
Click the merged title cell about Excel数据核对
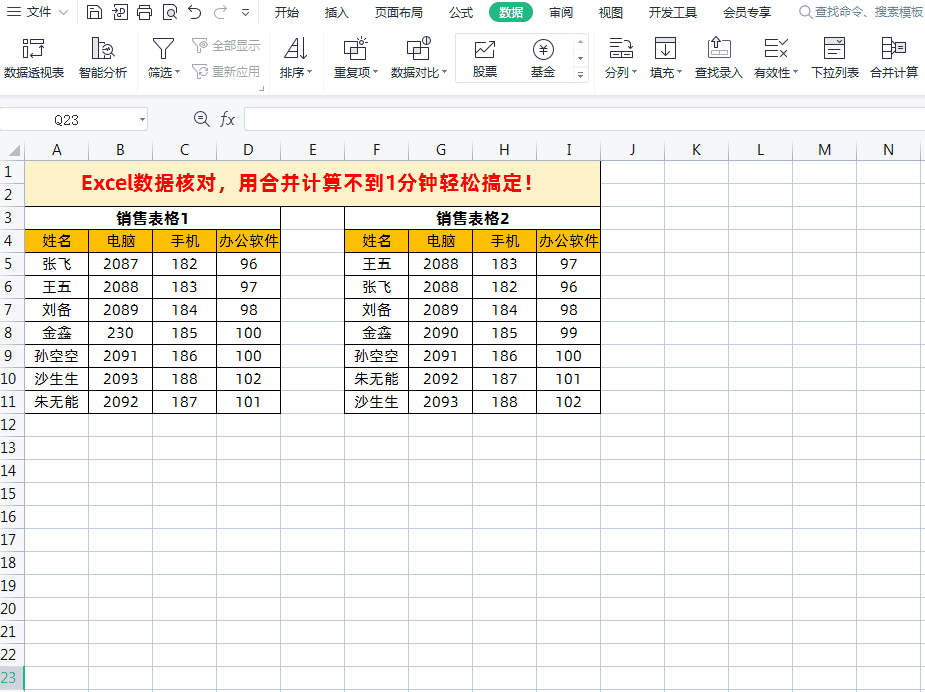pyautogui.click(x=313, y=183)
